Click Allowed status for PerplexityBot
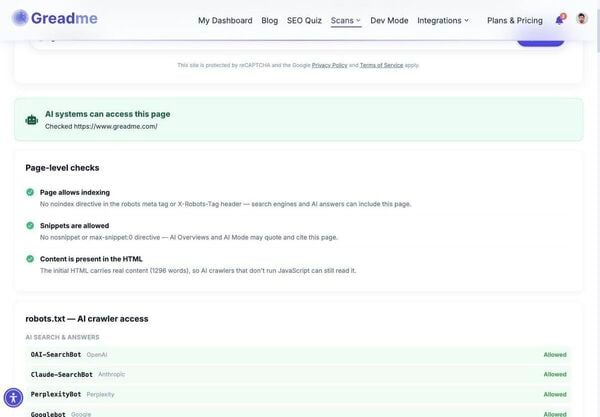Image resolution: width=600 pixels, height=417 pixels. (555, 394)
